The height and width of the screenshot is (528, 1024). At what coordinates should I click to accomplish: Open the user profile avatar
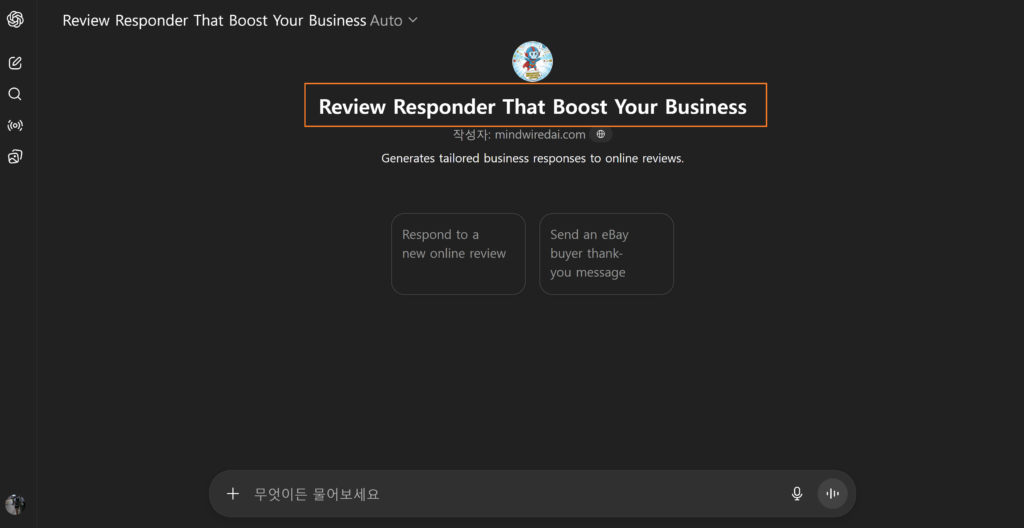coord(15,504)
